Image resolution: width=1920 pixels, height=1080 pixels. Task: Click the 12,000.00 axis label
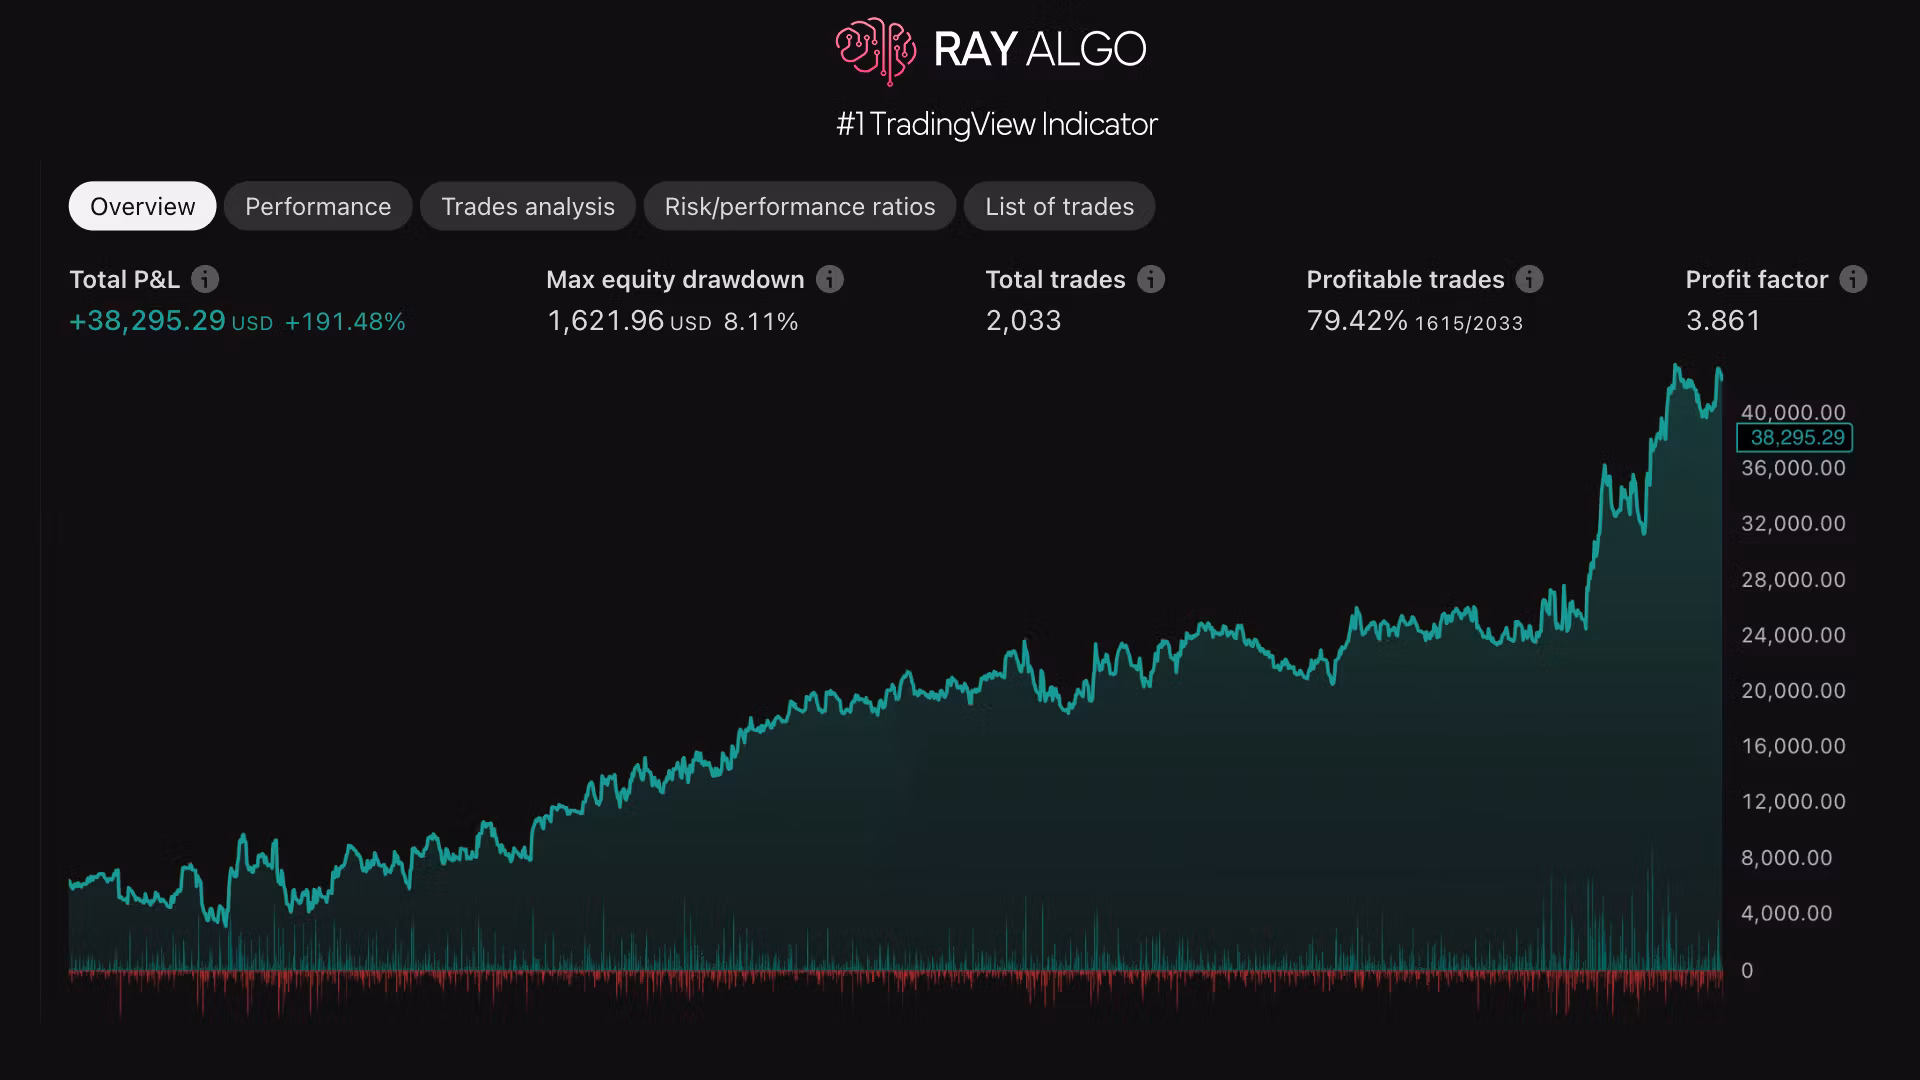(1794, 801)
